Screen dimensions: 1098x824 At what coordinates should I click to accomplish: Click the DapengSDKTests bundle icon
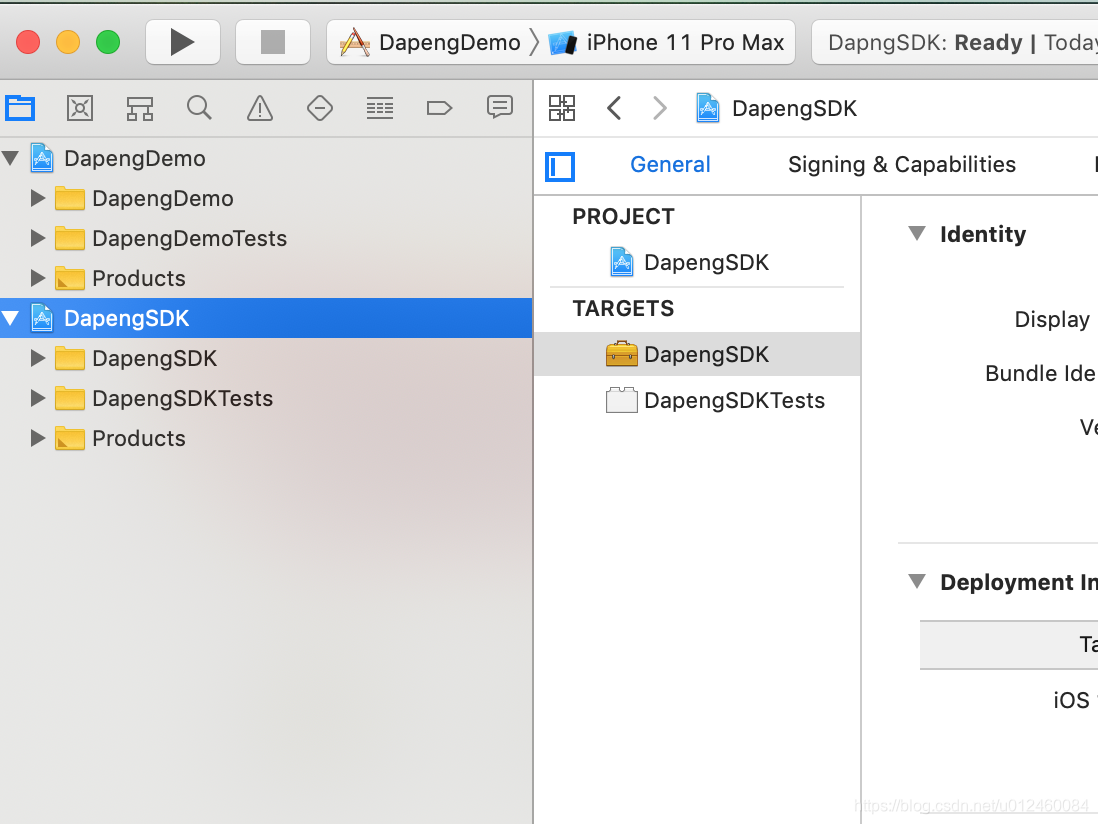[x=622, y=400]
